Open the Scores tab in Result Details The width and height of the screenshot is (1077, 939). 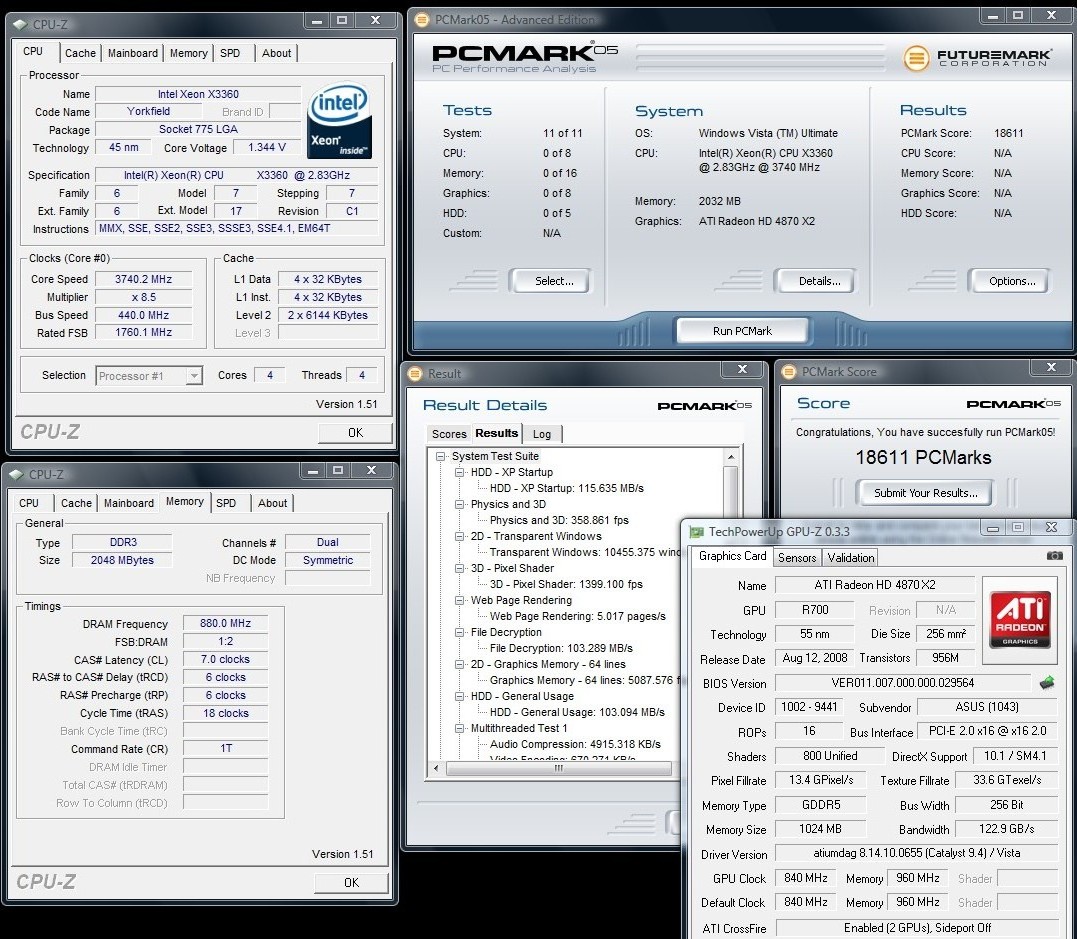click(449, 434)
